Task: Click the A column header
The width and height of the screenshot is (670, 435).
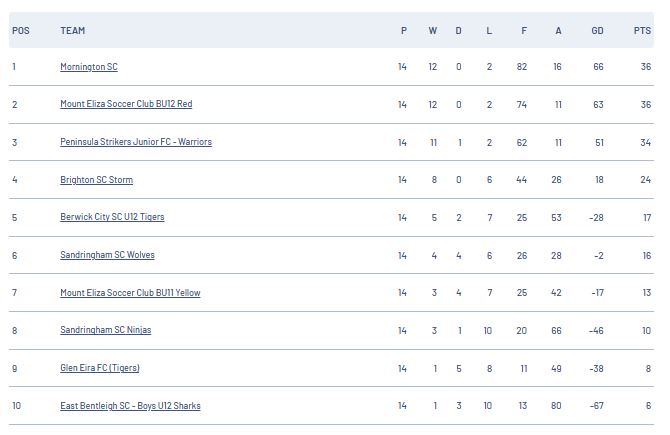Action: tap(558, 31)
